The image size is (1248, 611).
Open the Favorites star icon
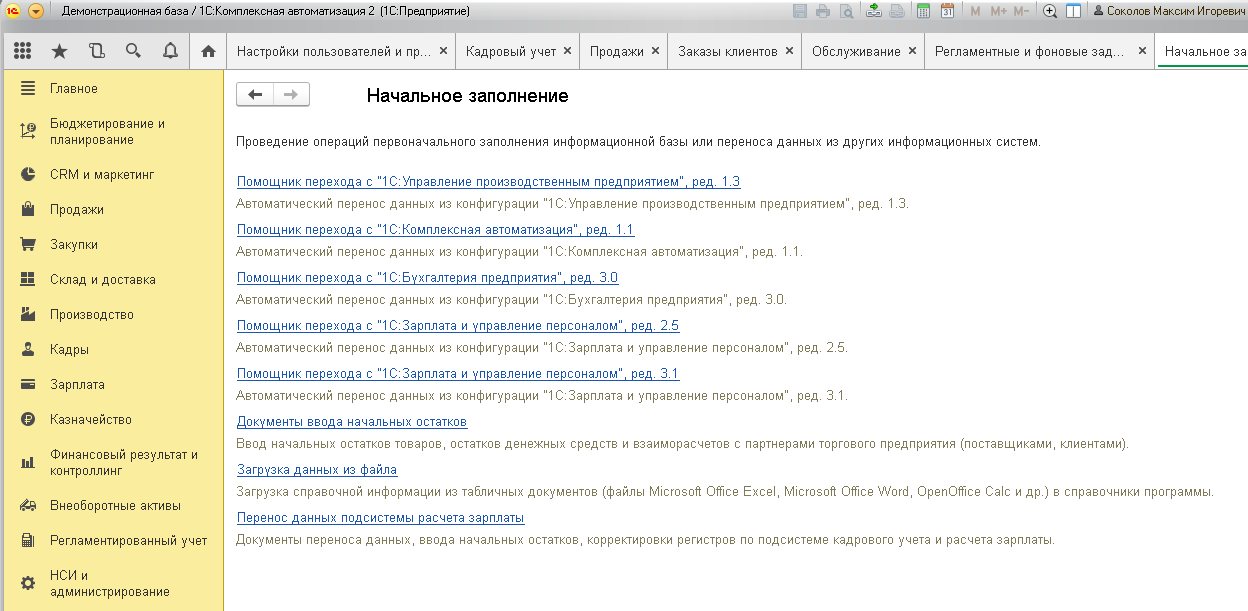click(x=59, y=51)
